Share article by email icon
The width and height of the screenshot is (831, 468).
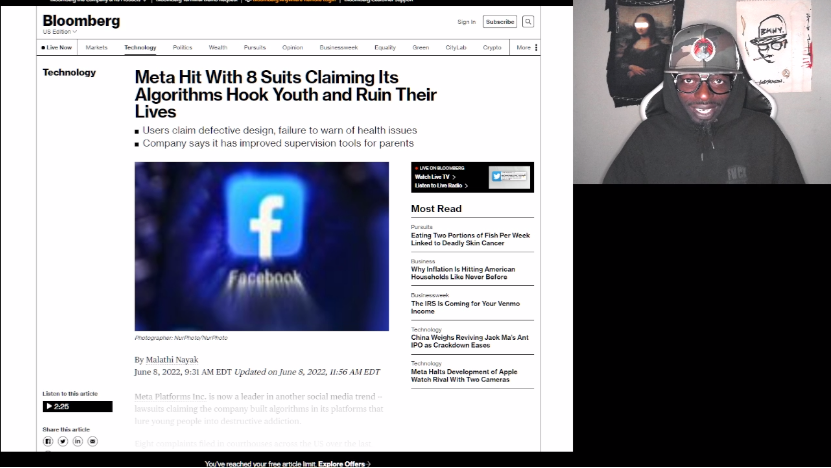93,441
